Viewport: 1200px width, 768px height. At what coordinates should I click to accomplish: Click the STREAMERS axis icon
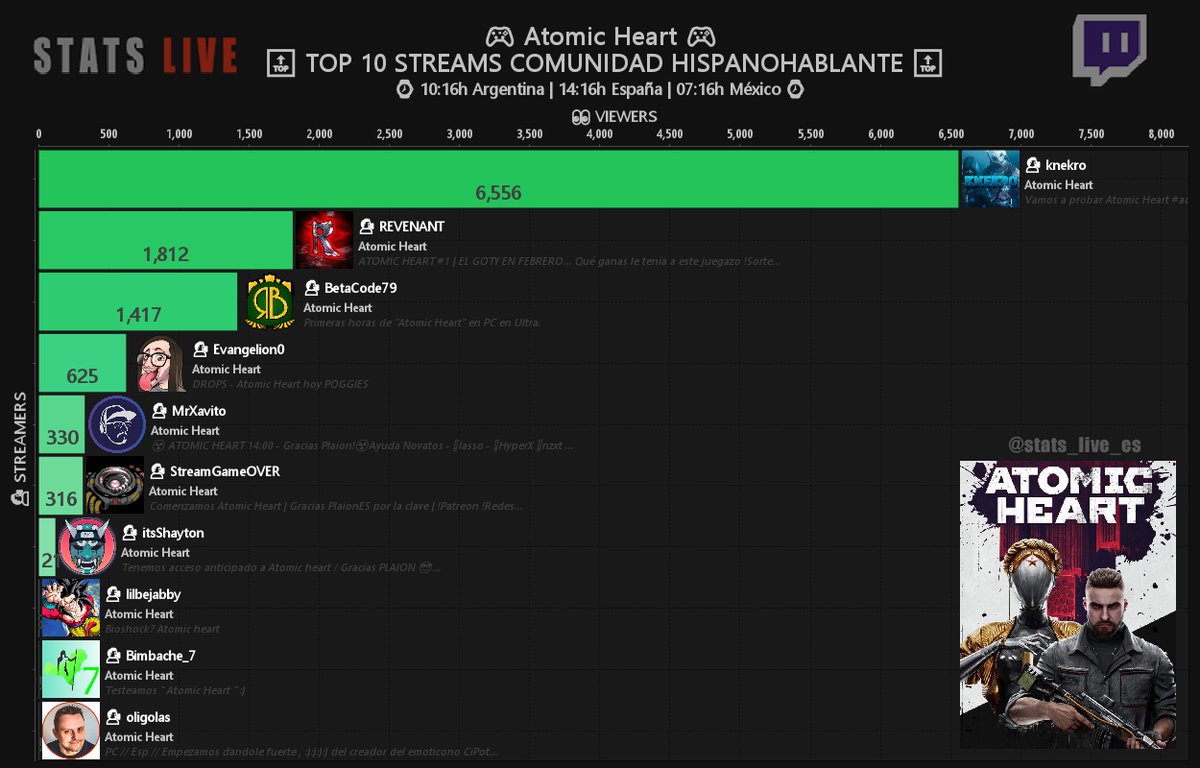18,497
